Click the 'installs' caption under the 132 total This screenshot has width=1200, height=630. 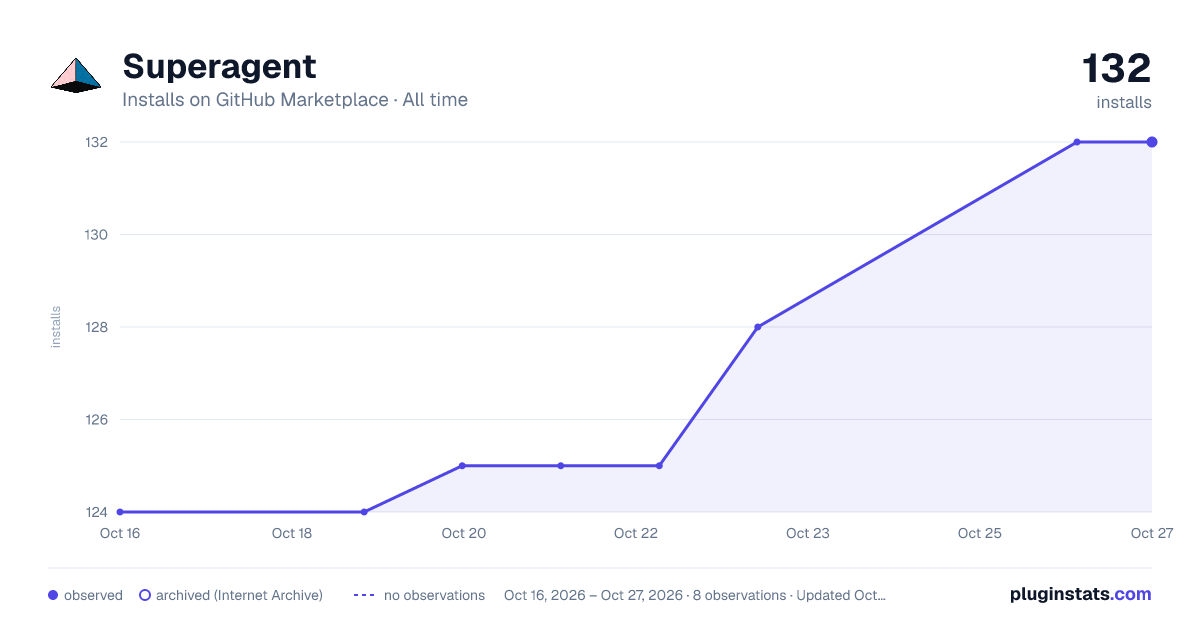pyautogui.click(x=1124, y=103)
